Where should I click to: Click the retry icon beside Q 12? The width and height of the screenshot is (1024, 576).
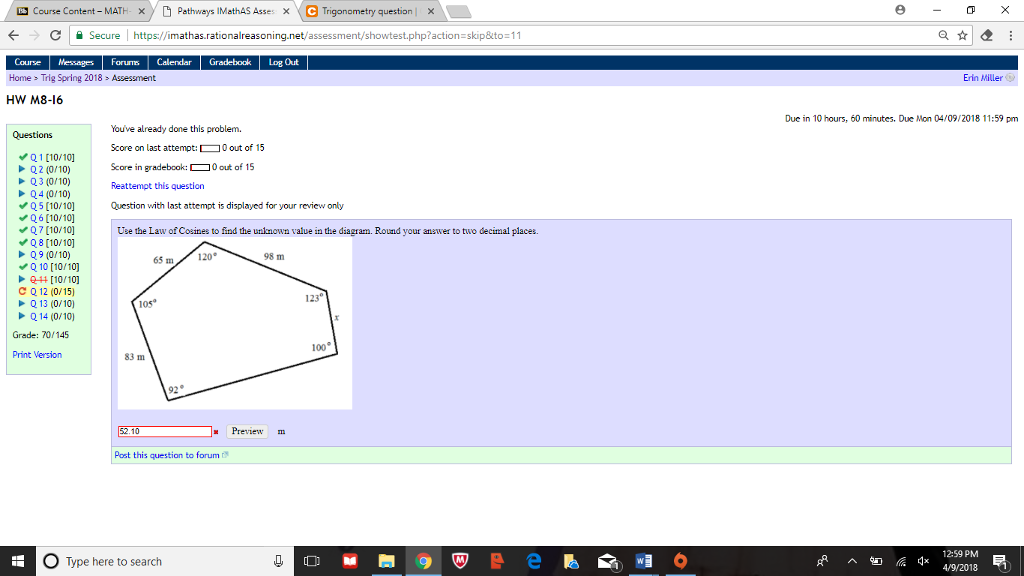click(22, 291)
